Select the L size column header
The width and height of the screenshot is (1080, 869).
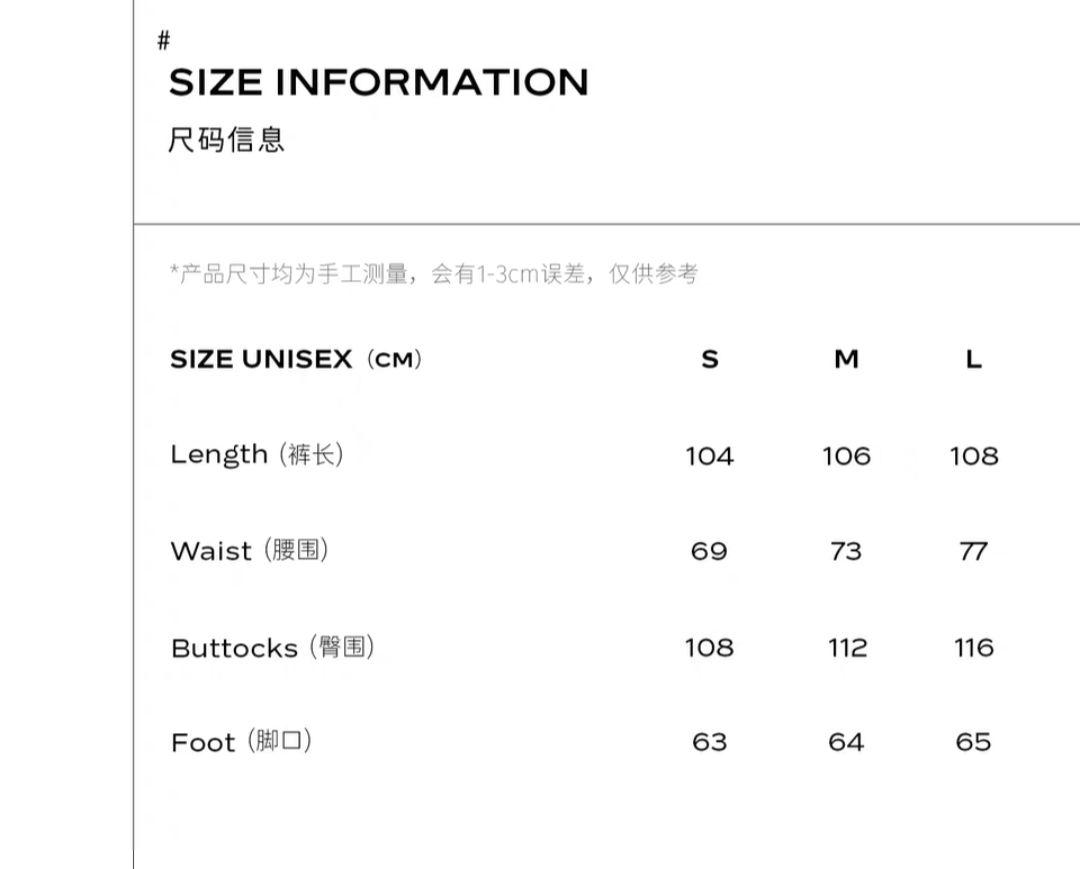pos(973,359)
